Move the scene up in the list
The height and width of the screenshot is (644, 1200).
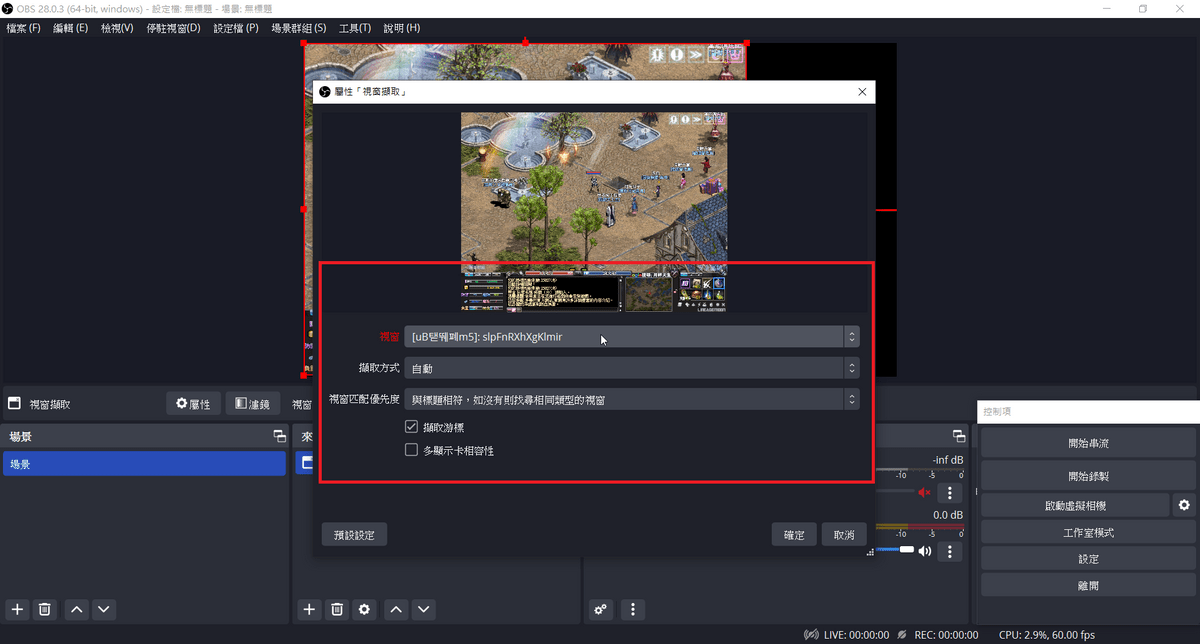[77, 609]
